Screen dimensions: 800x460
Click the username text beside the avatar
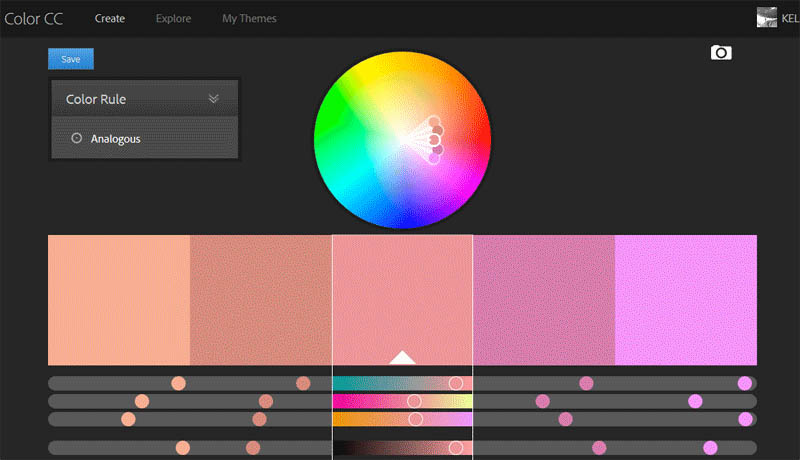pos(789,18)
